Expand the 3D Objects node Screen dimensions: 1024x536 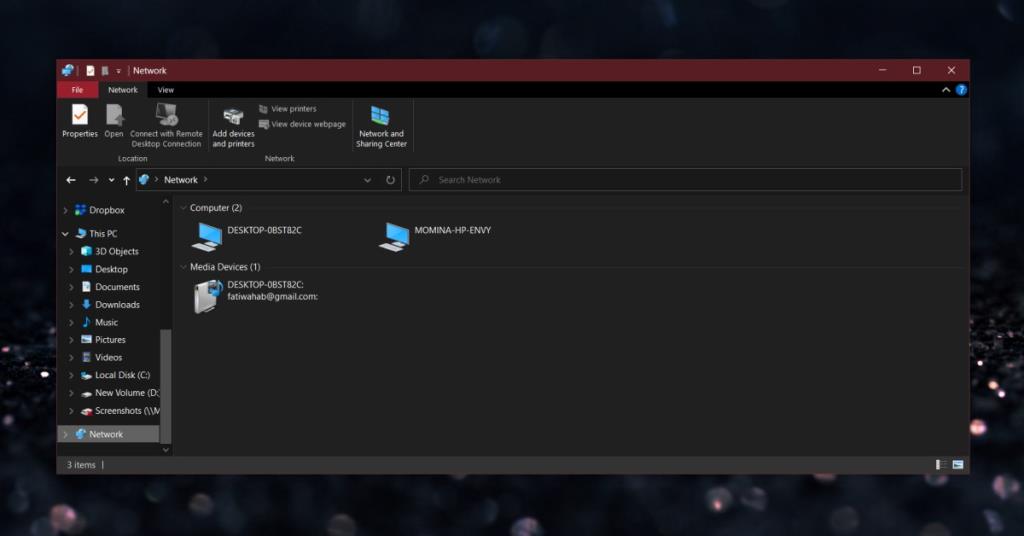(71, 251)
